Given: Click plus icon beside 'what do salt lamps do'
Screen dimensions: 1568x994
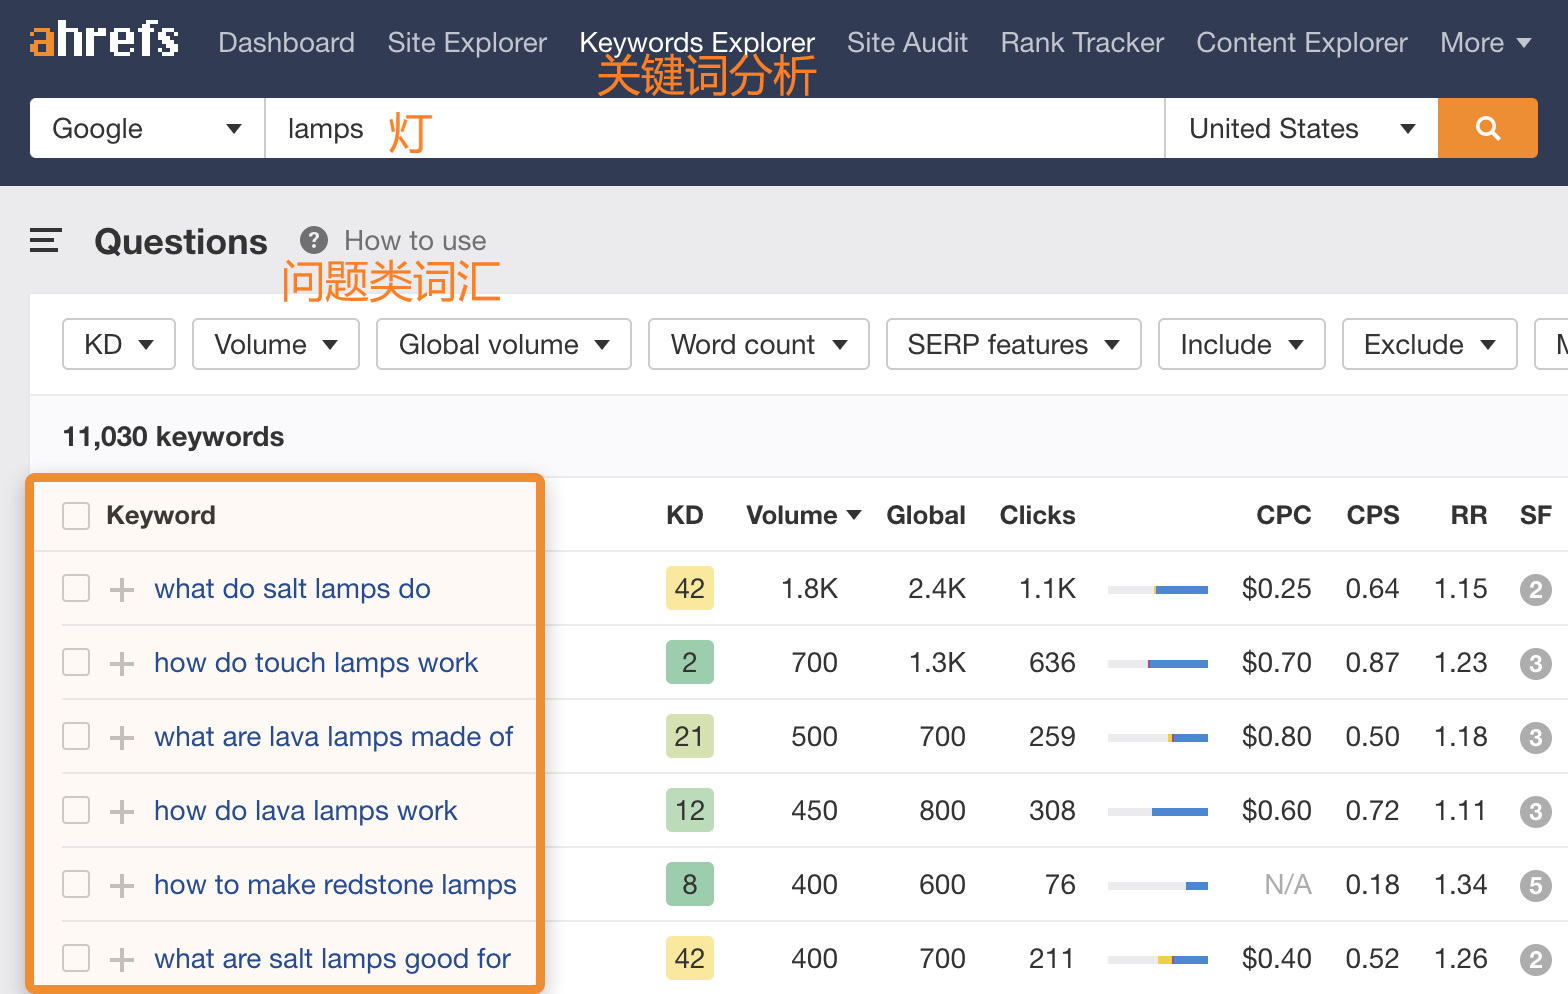Looking at the screenshot, I should pos(122,589).
